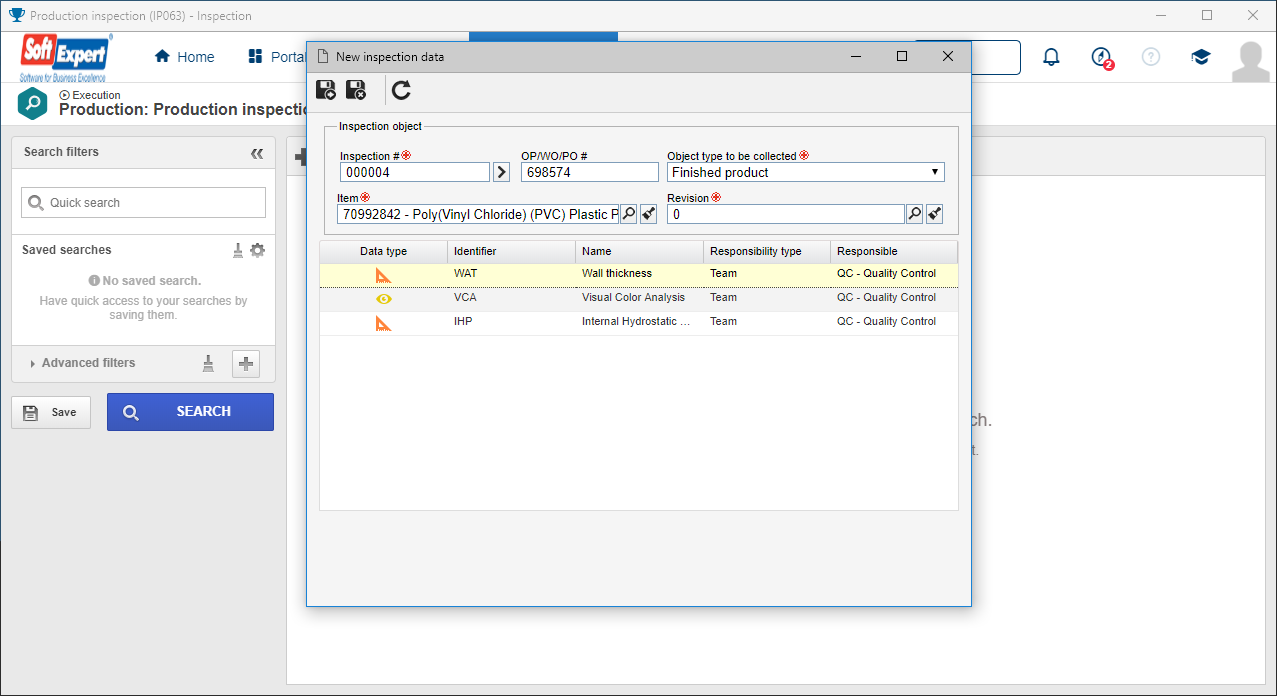Image resolution: width=1277 pixels, height=696 pixels.
Task: Click the save and exit icon
Action: [x=356, y=90]
